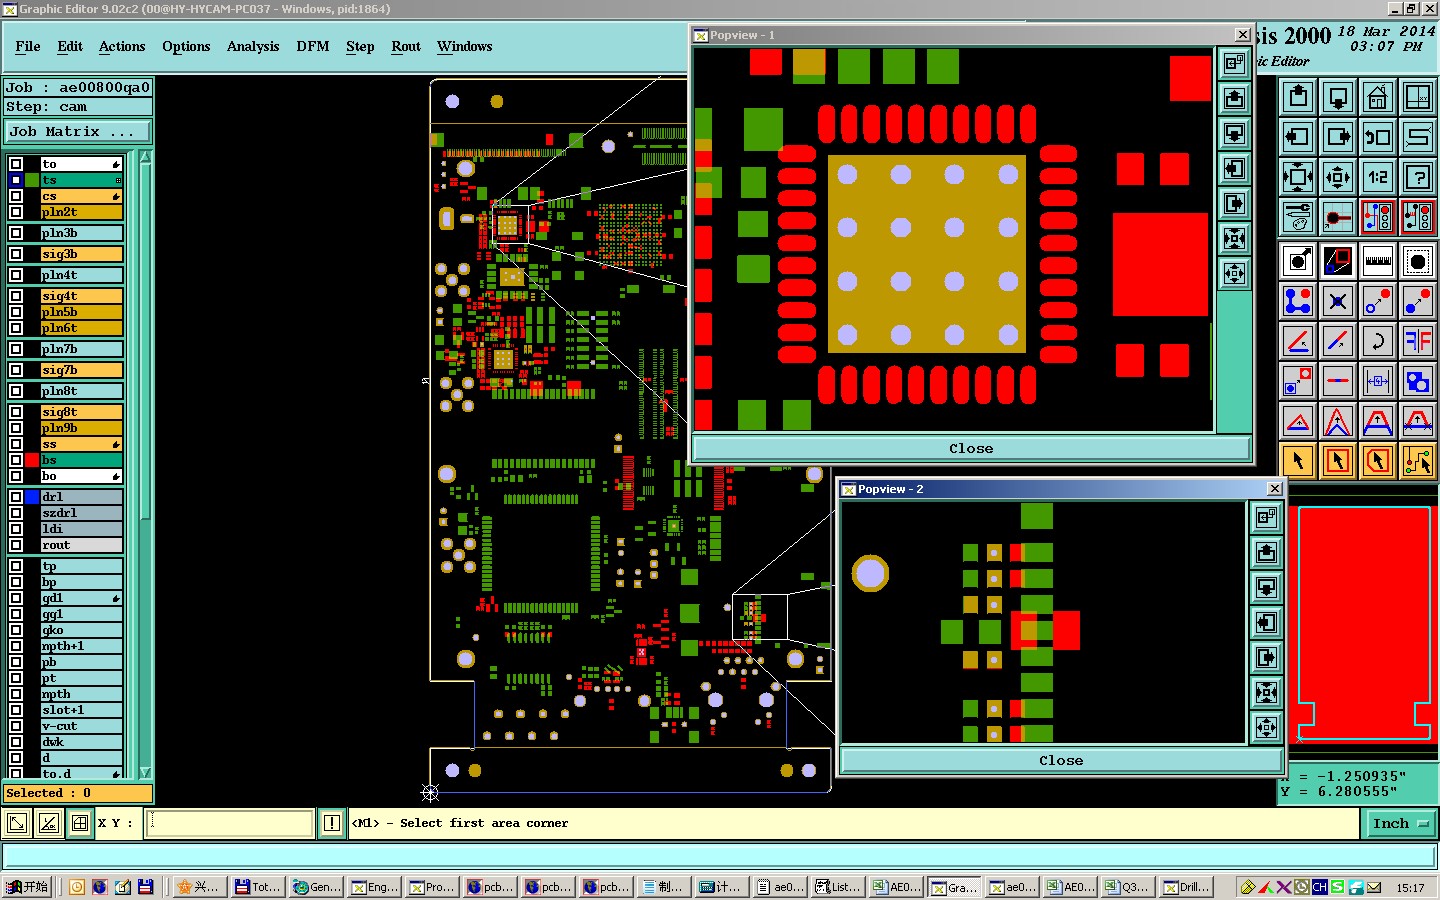1440x900 pixels.
Task: Click the pan up icon in Popview 1
Action: 1234,98
